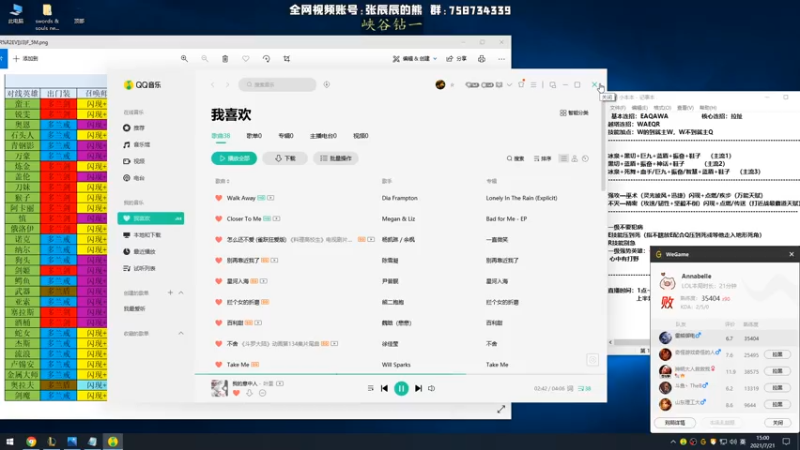Toggle heart on 星河入海 row

[218, 281]
